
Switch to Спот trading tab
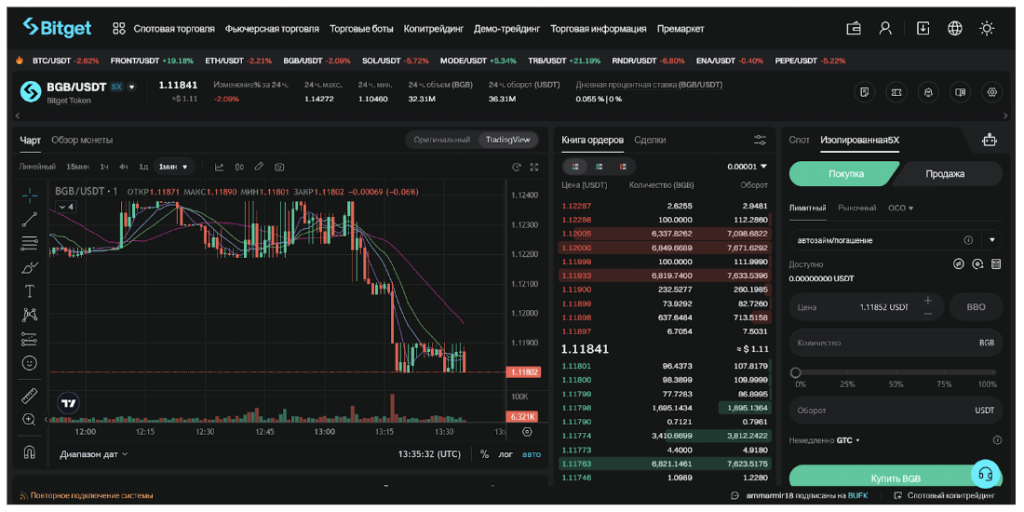(799, 140)
